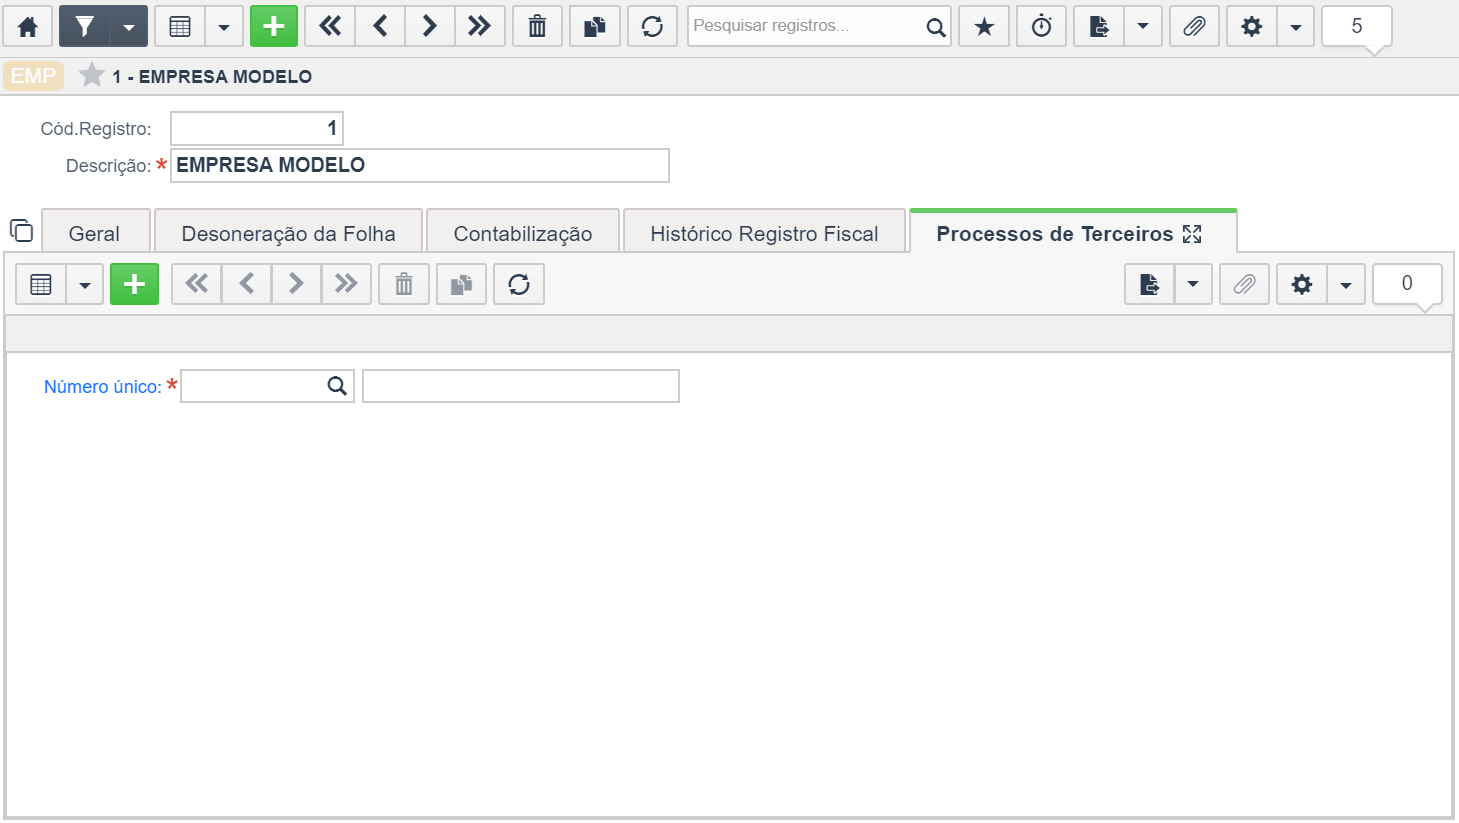Click Número único description field
This screenshot has width=1459, height=823.
[521, 386]
